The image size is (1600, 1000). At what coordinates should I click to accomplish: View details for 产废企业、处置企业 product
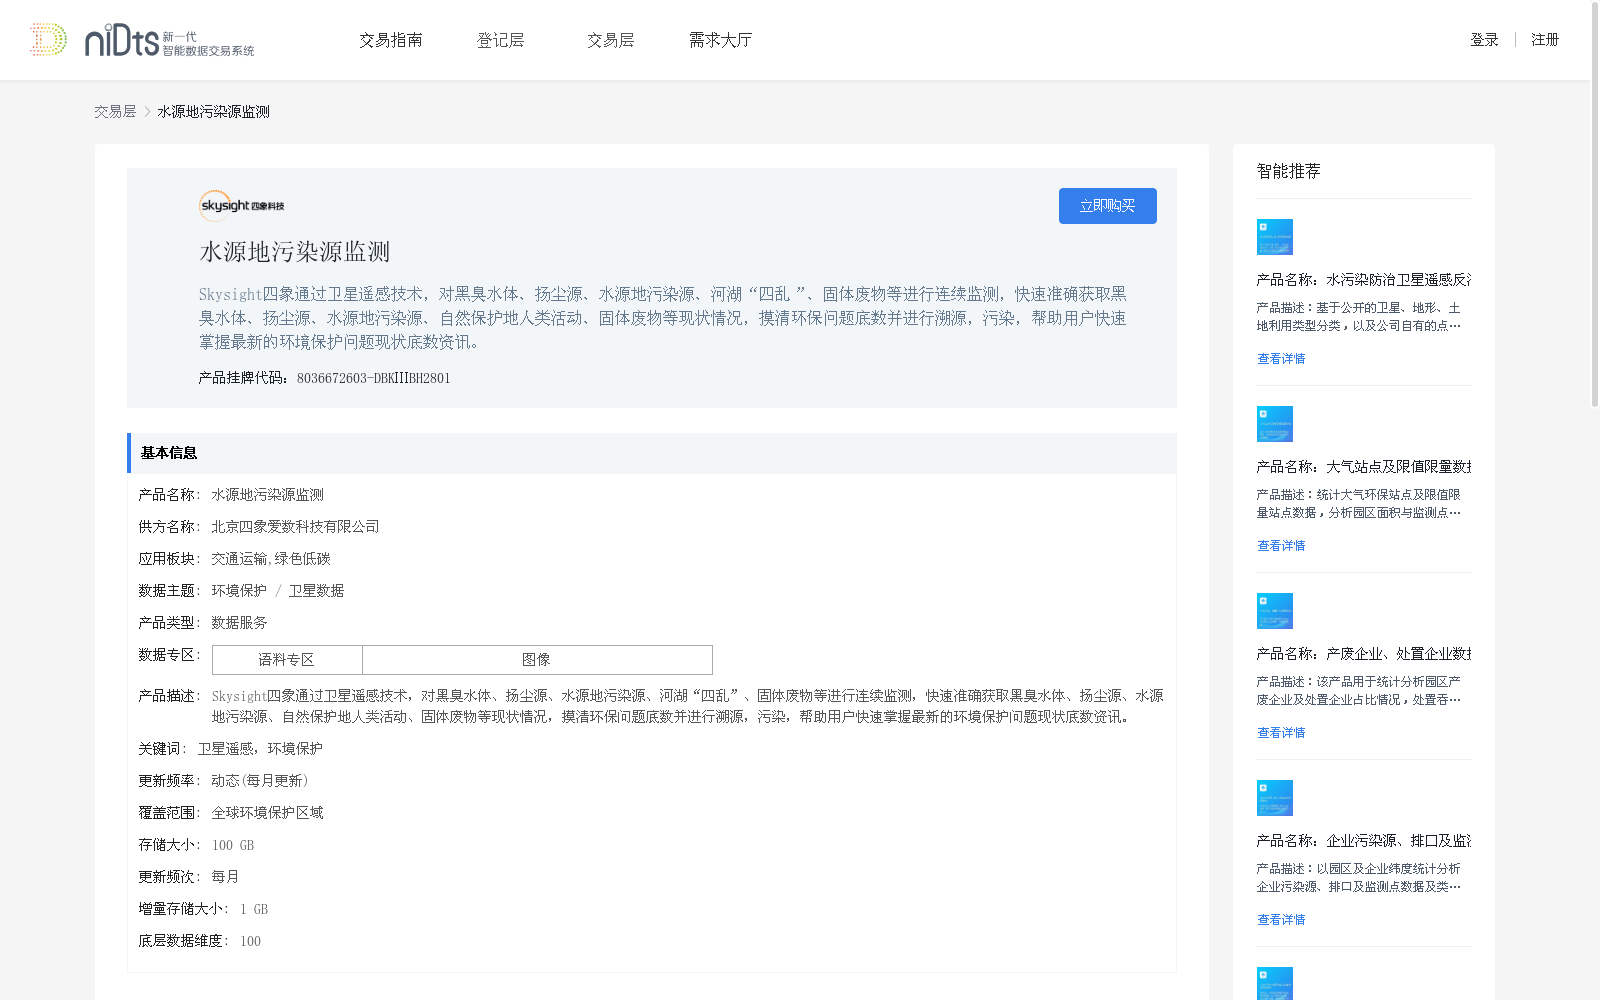[x=1281, y=733]
